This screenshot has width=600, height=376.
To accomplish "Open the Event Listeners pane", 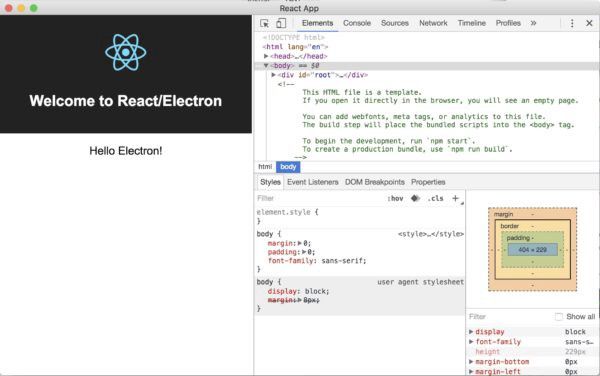I will 313,182.
